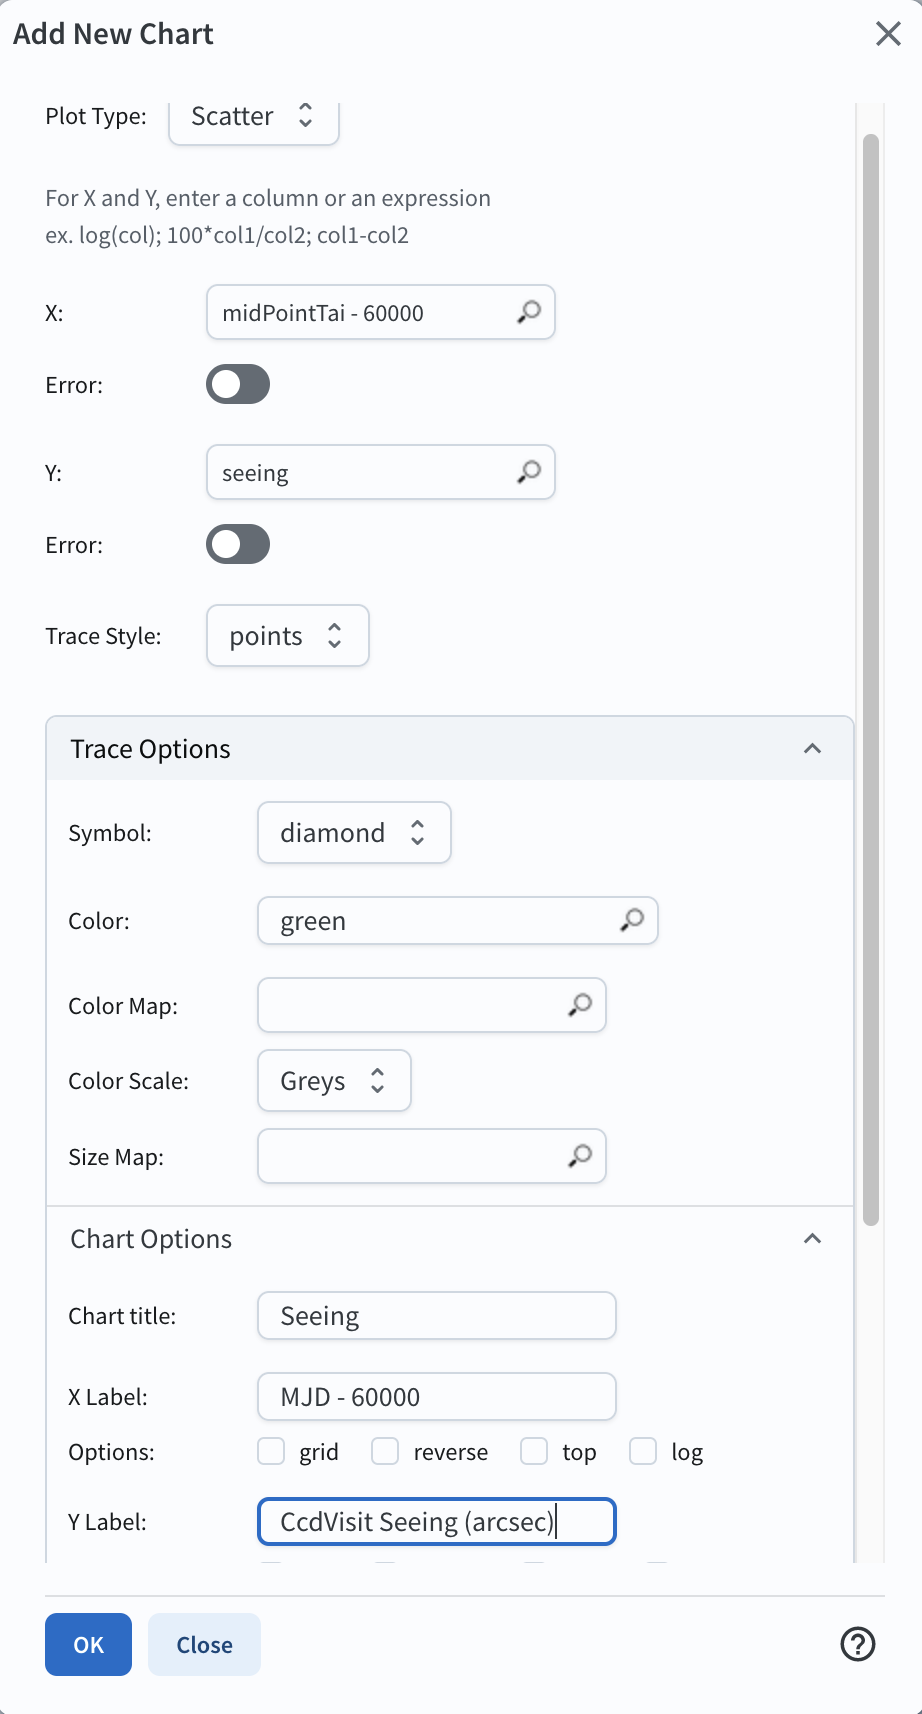
Task: Click the Chart title input field
Action: 436,1316
